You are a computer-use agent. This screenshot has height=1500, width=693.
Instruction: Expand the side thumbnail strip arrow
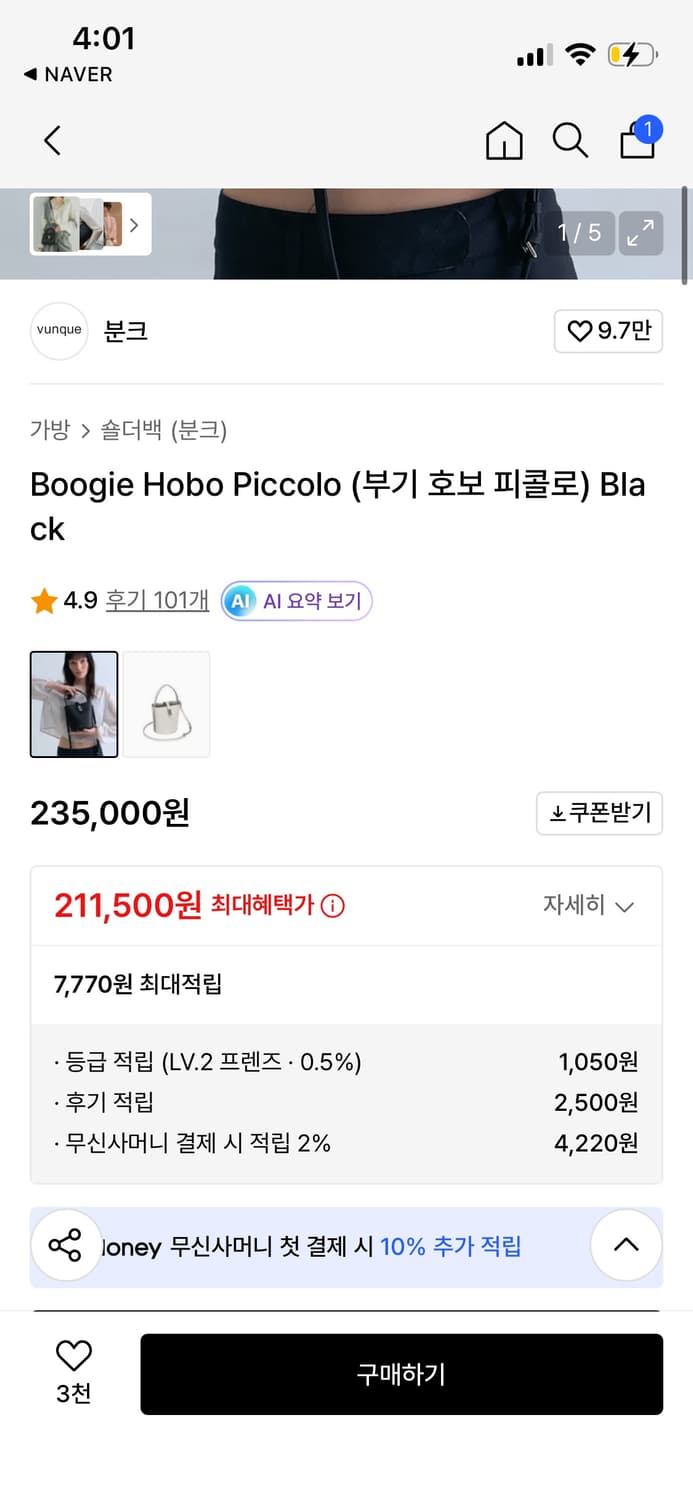[x=134, y=225]
